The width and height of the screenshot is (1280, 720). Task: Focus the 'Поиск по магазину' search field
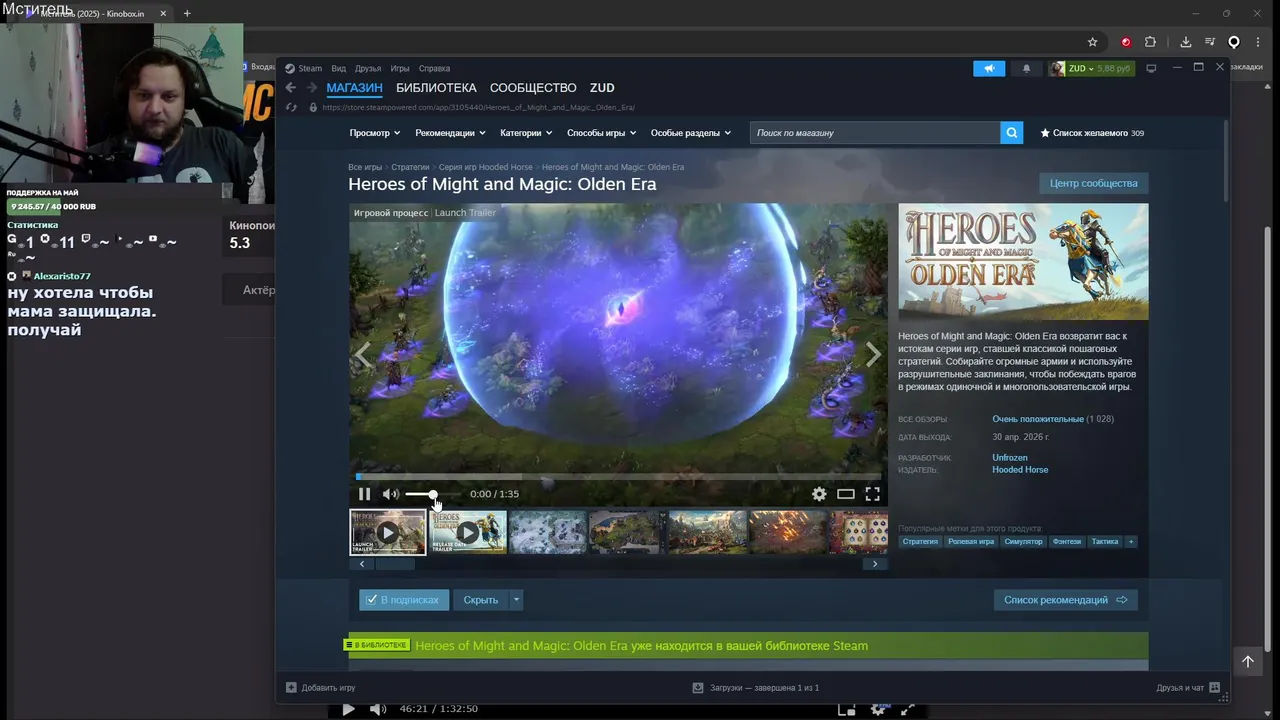click(875, 133)
